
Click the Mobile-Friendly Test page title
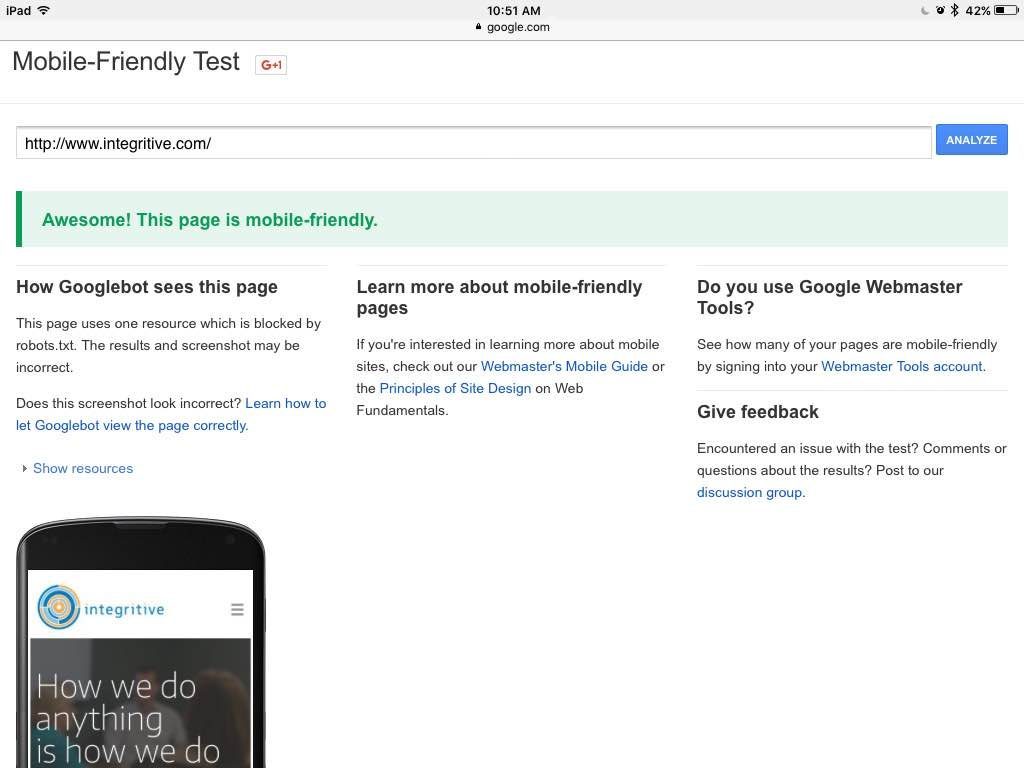(126, 62)
